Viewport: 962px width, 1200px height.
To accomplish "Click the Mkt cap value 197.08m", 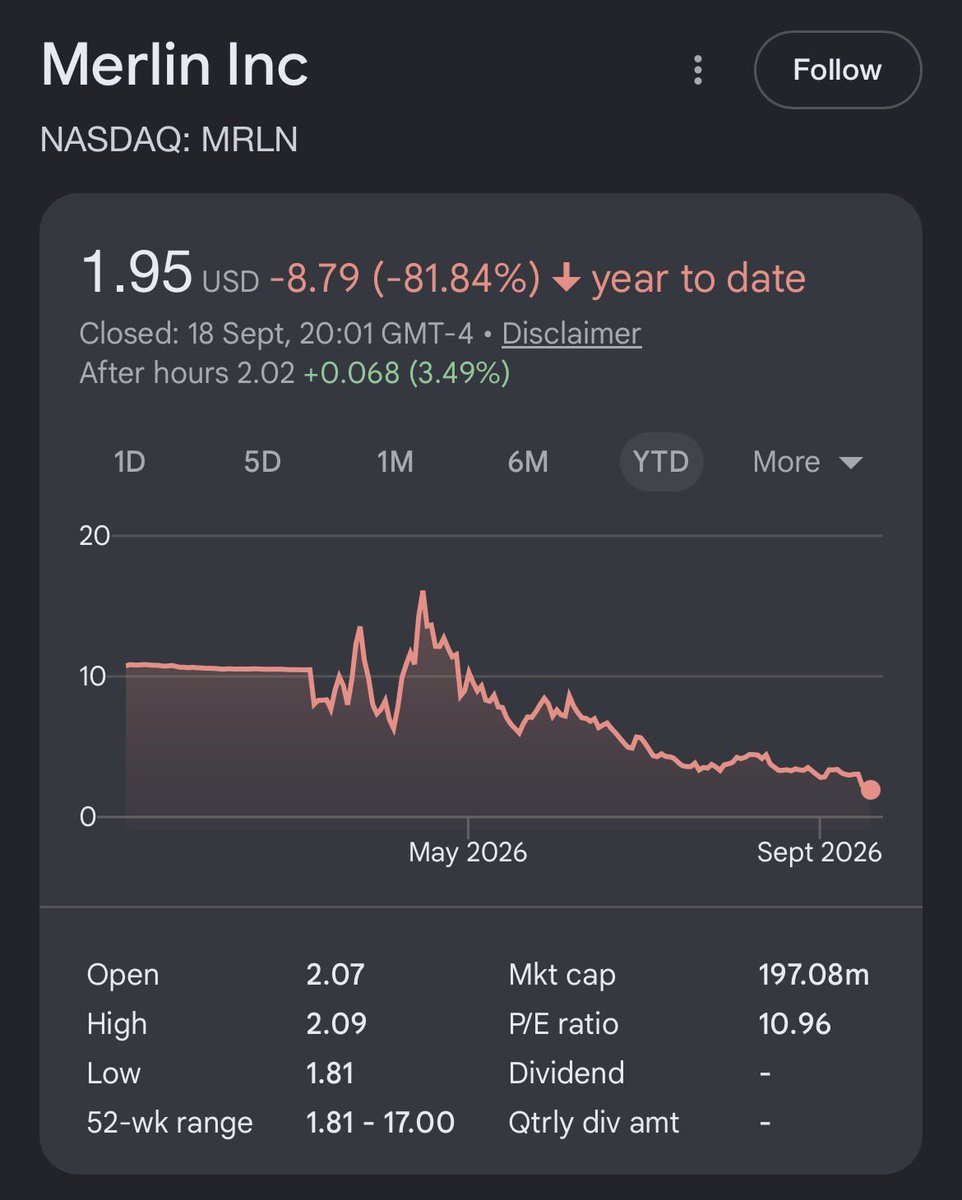I will point(814,975).
